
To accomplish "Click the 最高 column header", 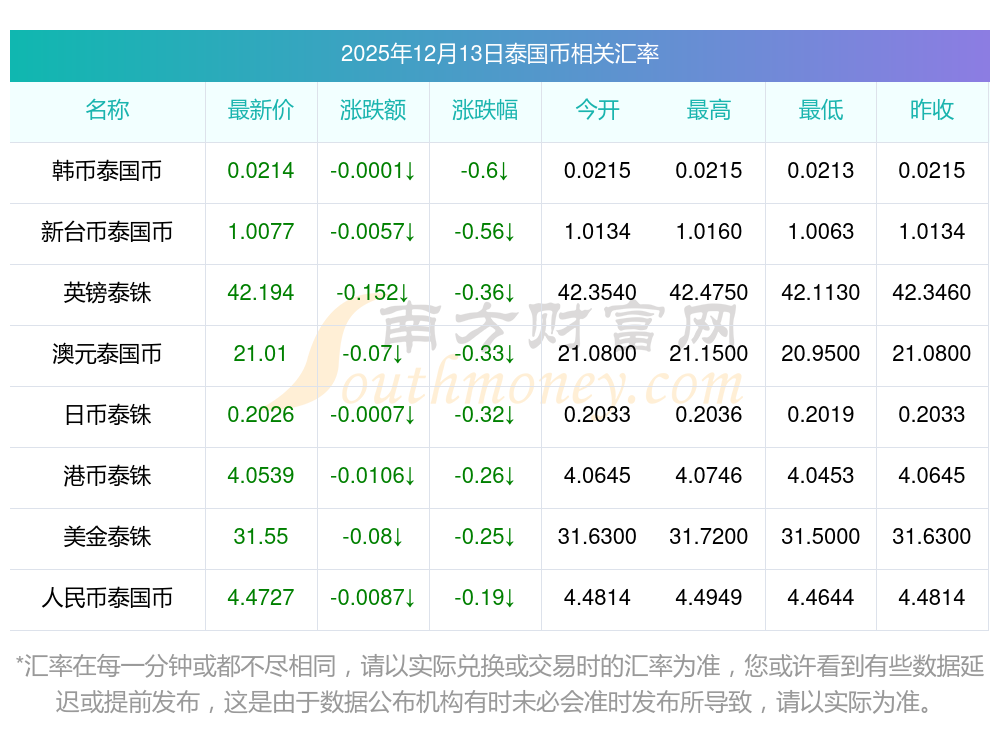I will tap(709, 110).
